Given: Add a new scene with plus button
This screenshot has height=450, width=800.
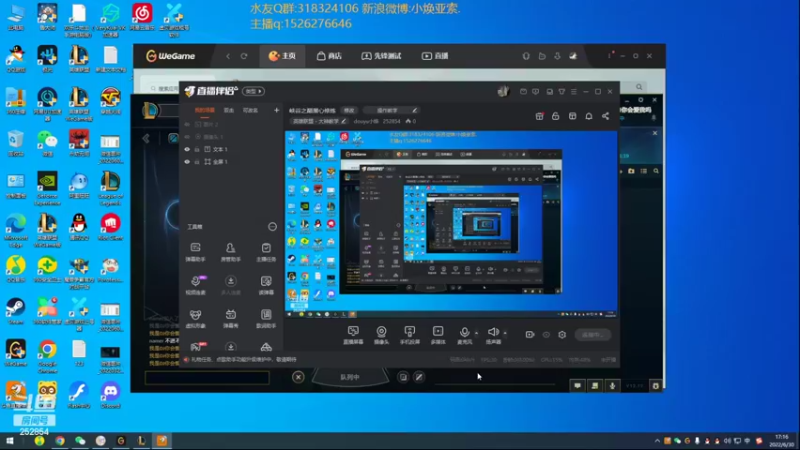Looking at the screenshot, I should coord(277,110).
